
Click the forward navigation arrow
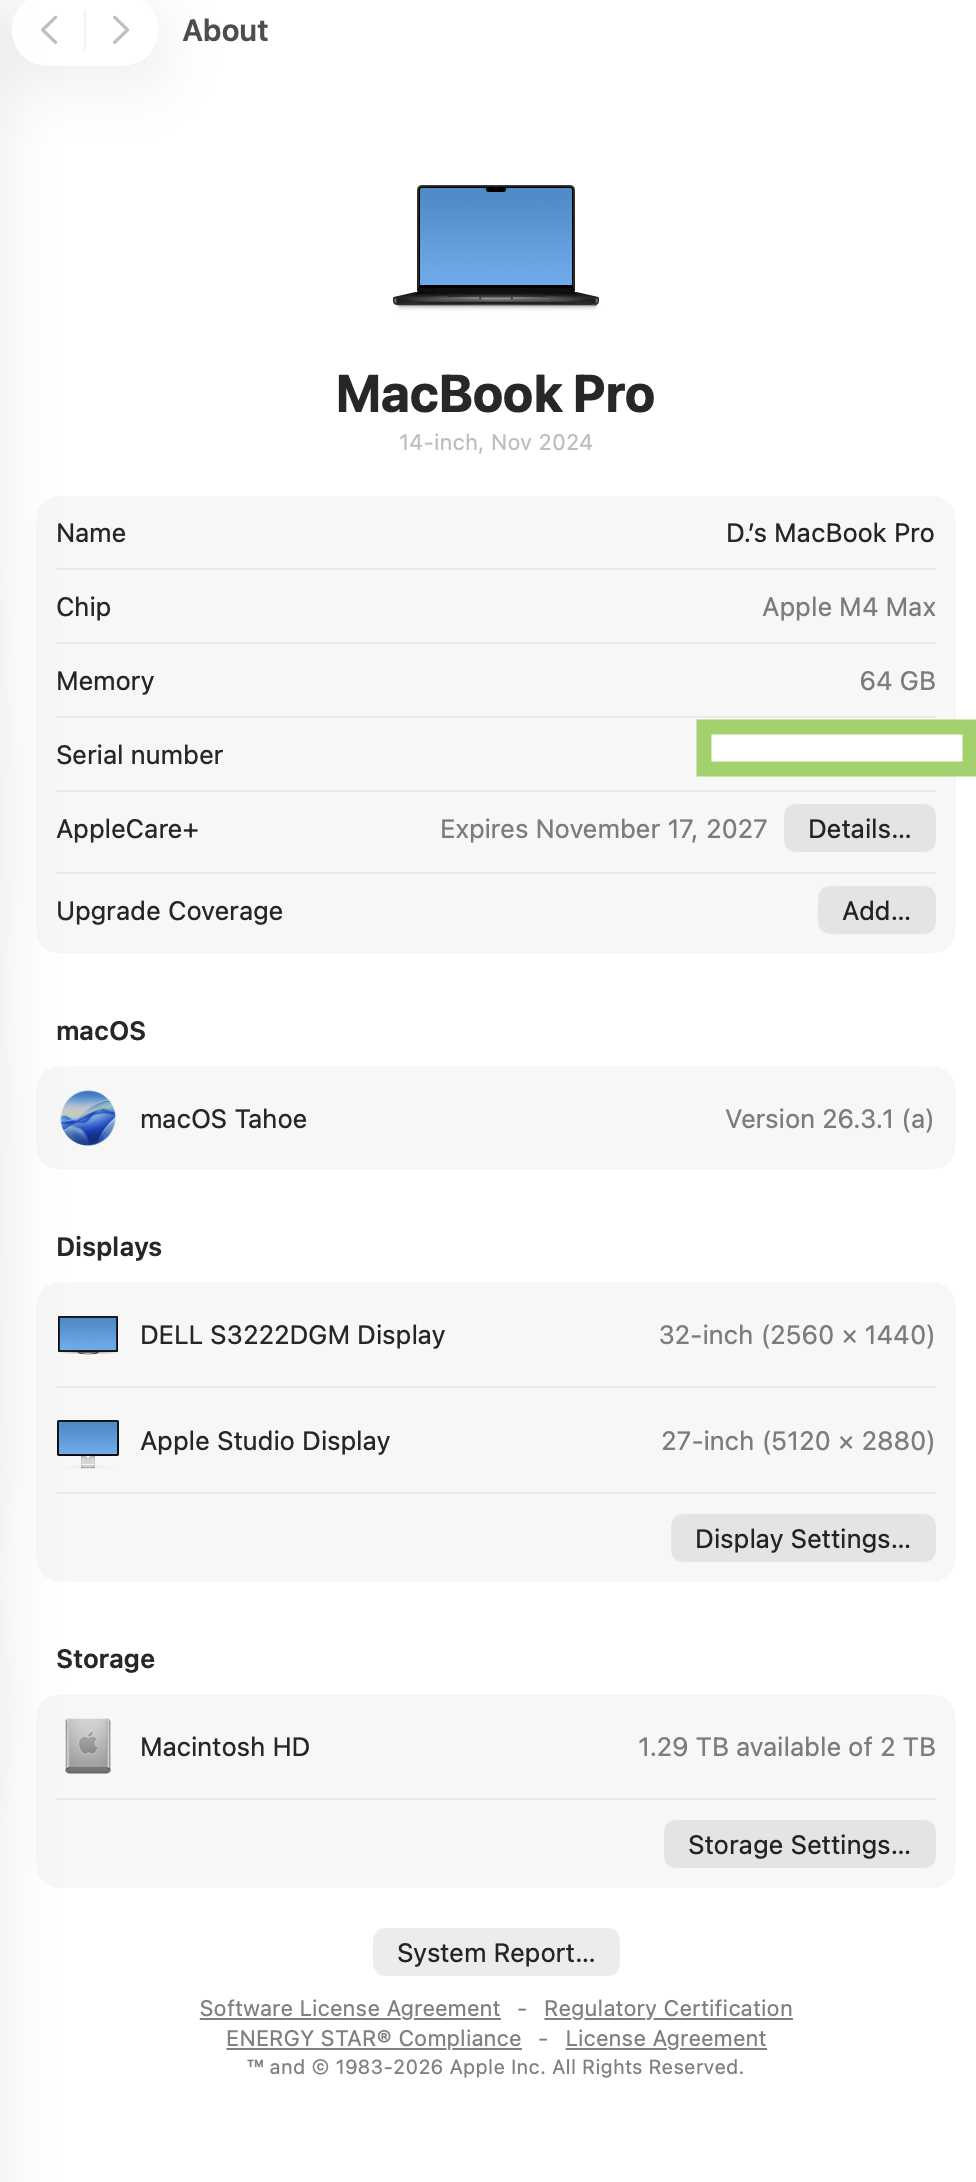tap(120, 31)
